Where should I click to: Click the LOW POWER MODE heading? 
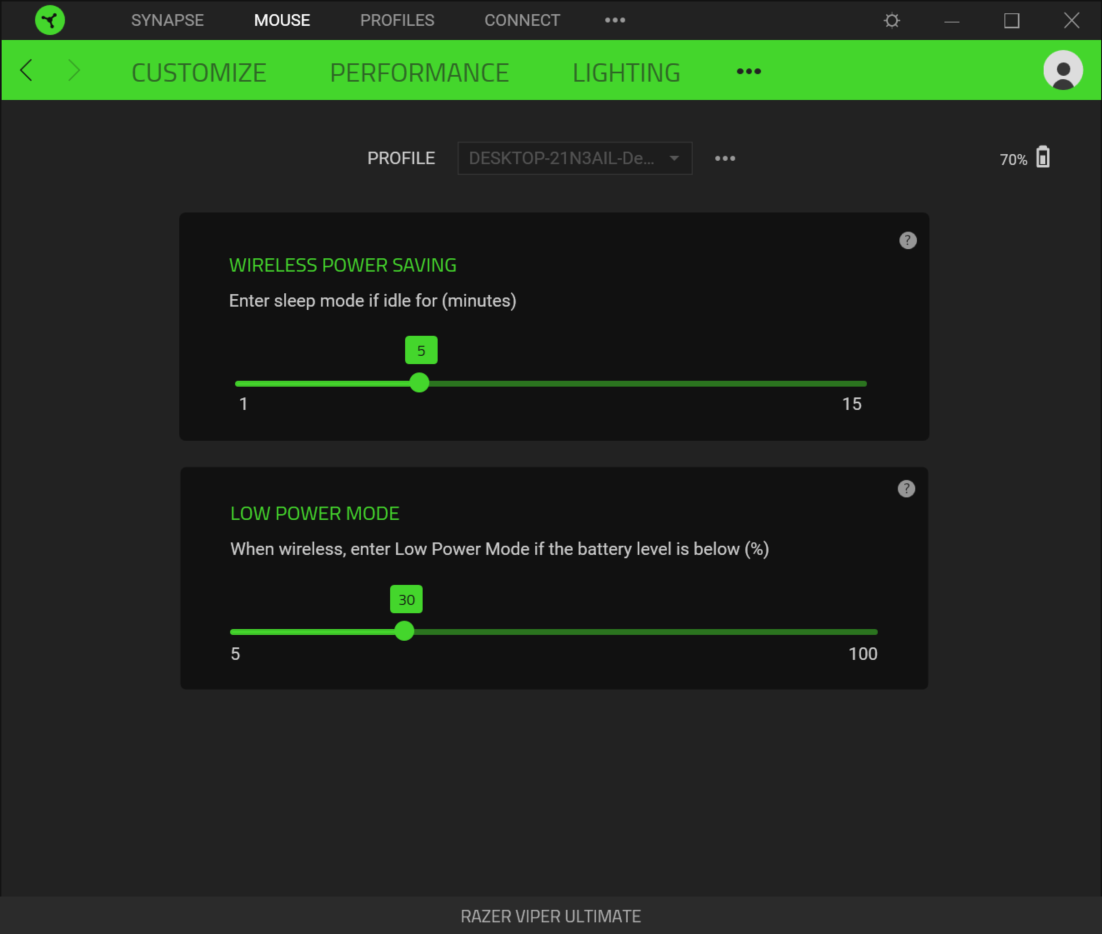click(315, 514)
